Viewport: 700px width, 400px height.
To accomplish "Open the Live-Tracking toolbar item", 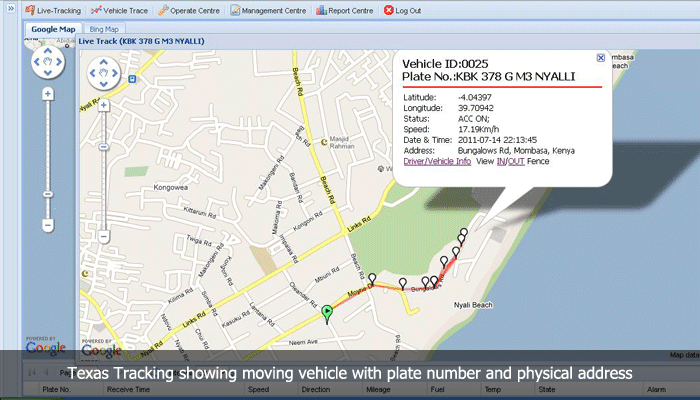I will click(53, 10).
